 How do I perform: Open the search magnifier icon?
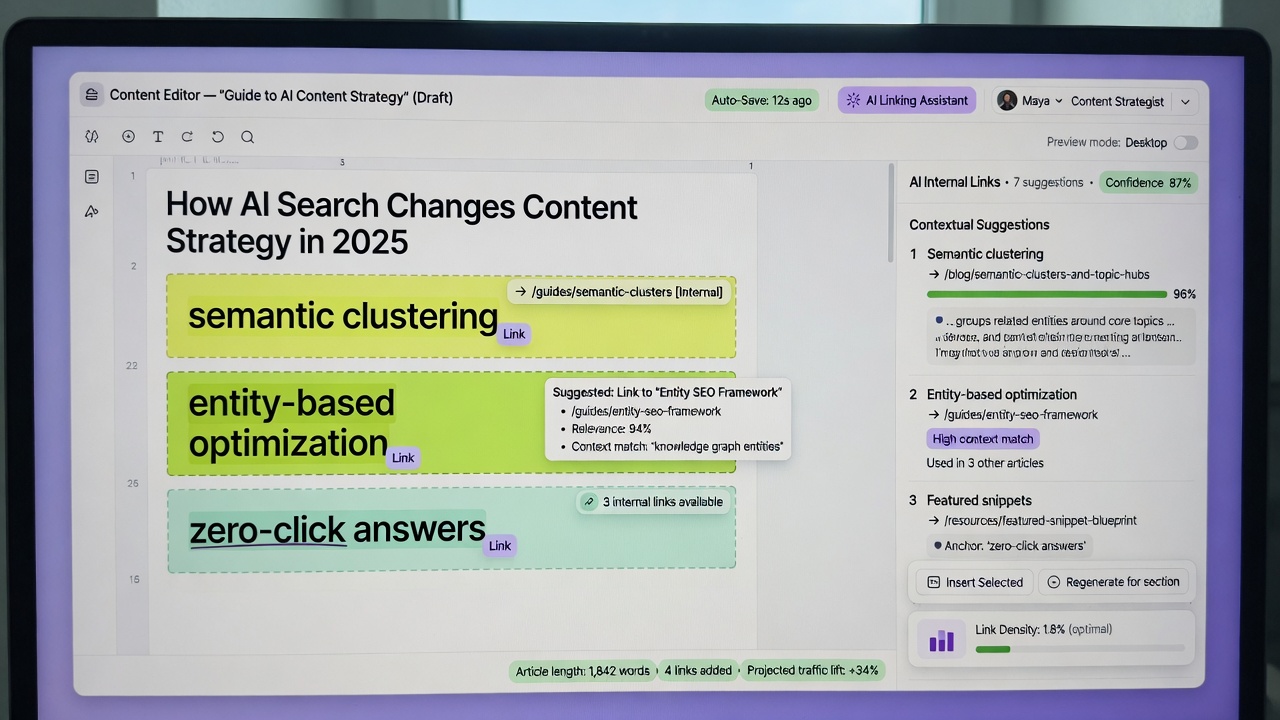point(247,137)
